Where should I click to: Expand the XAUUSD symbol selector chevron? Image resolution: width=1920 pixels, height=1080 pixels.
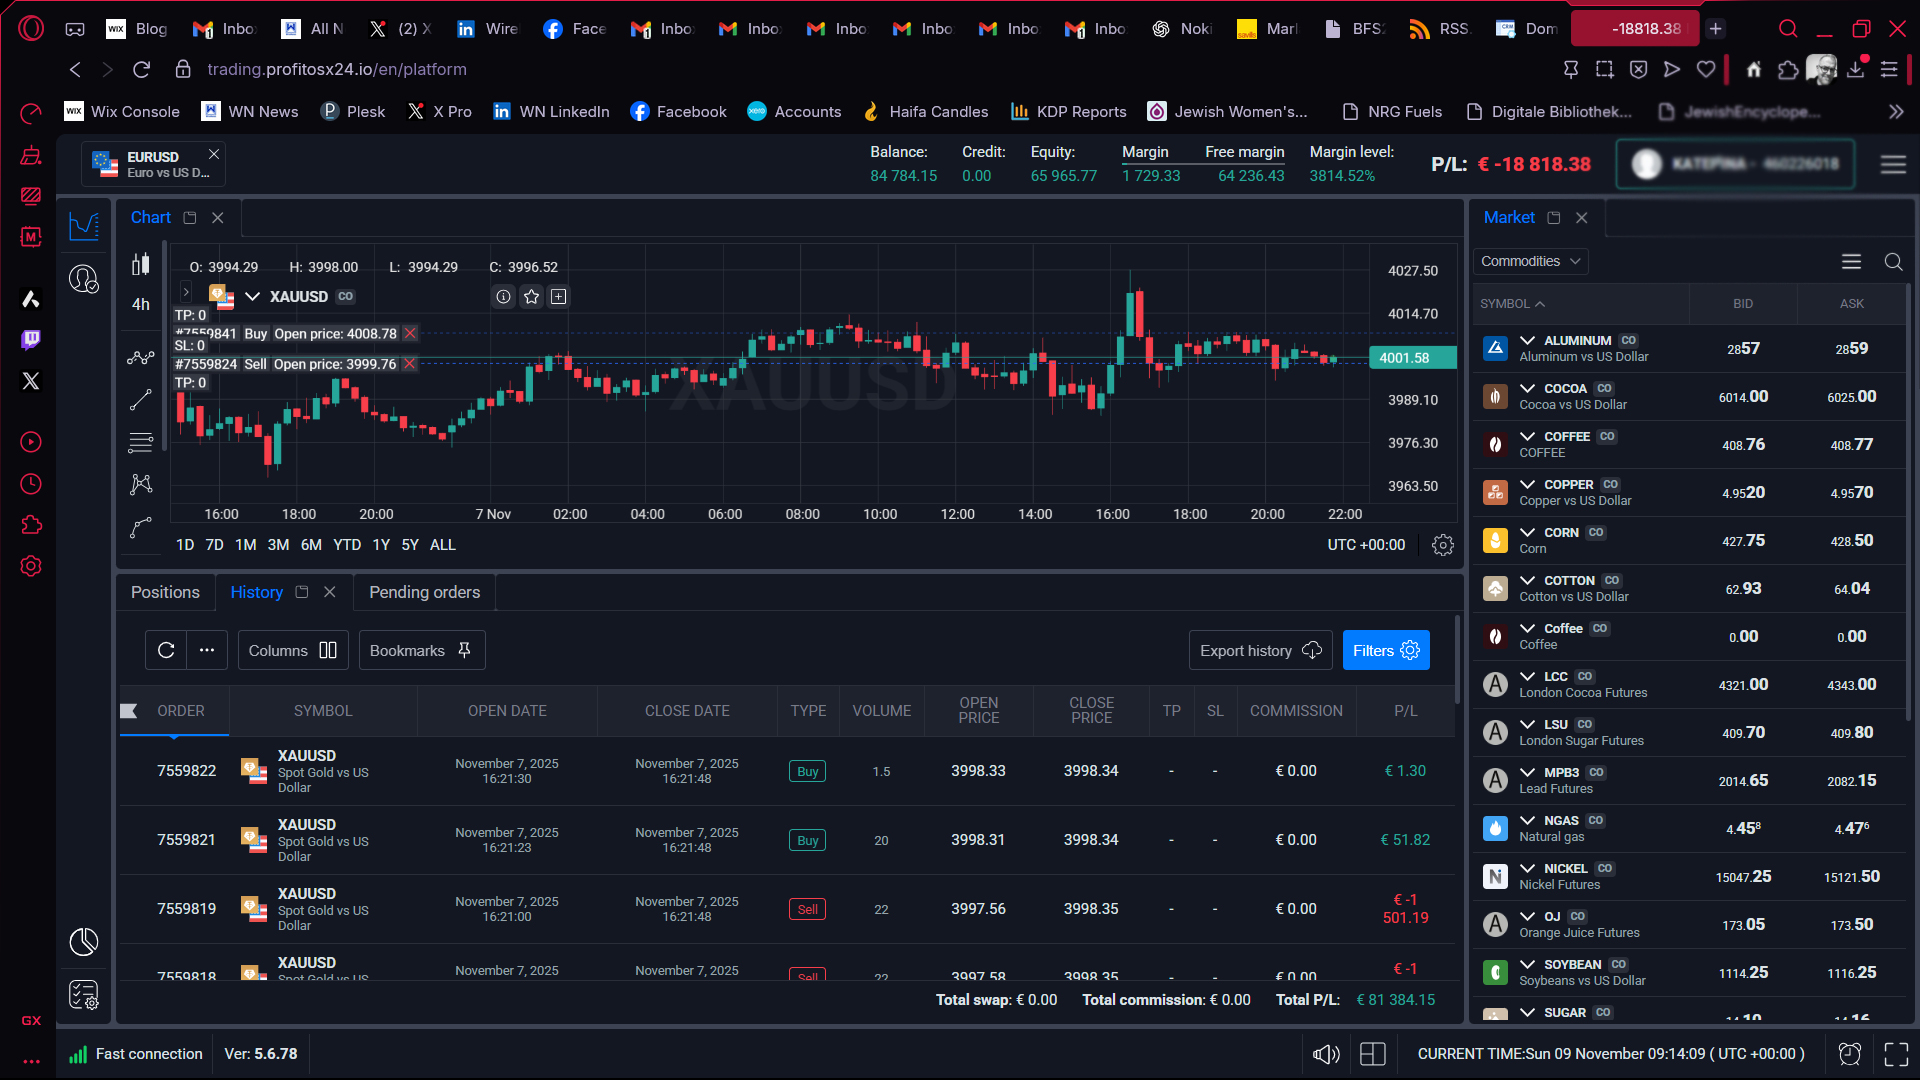(x=253, y=297)
